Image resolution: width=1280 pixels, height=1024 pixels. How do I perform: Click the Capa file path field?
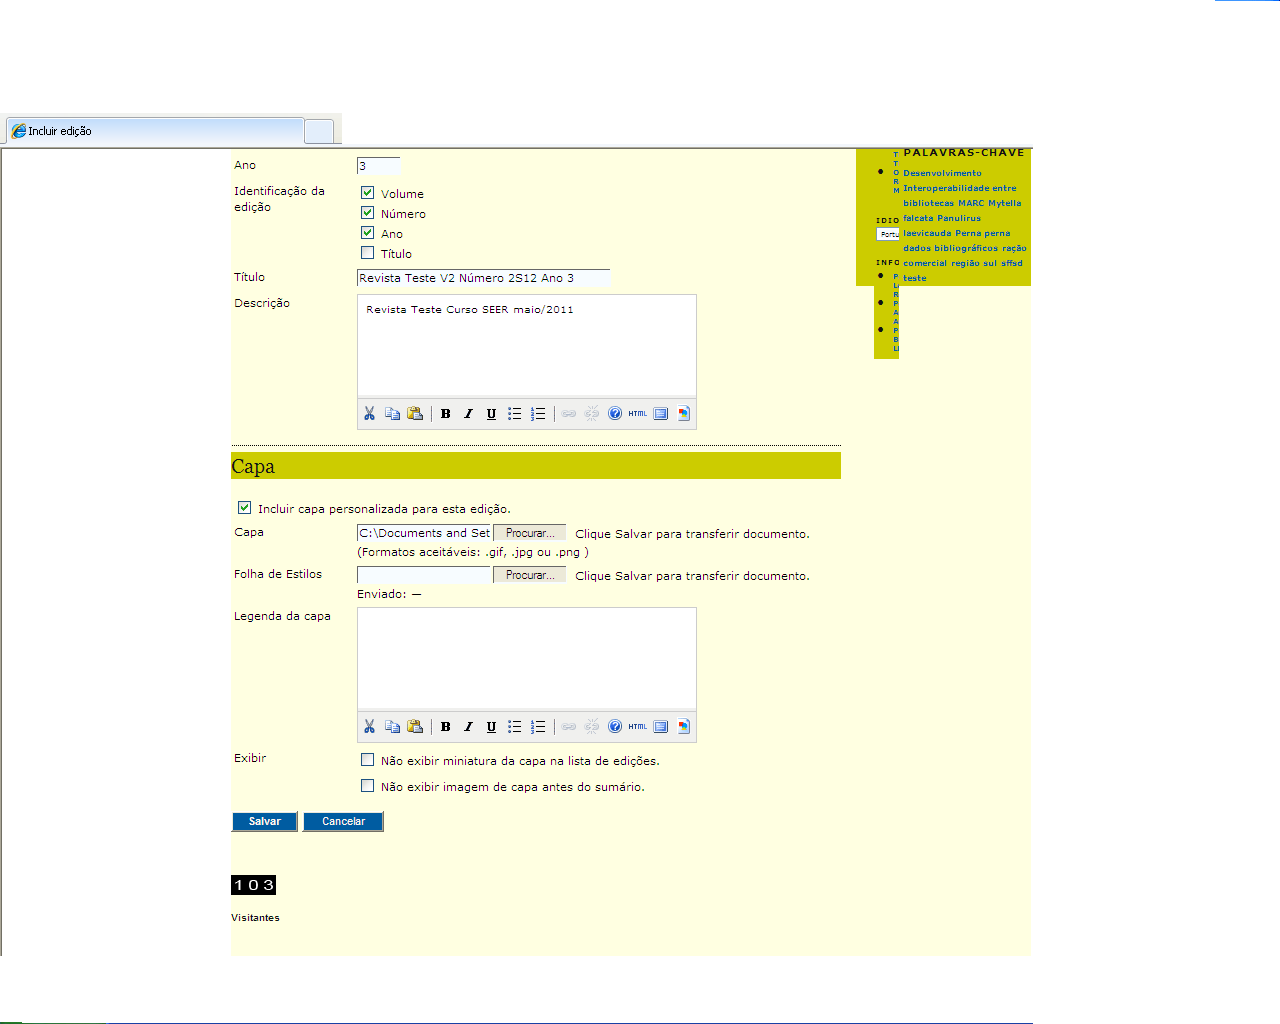(x=424, y=533)
